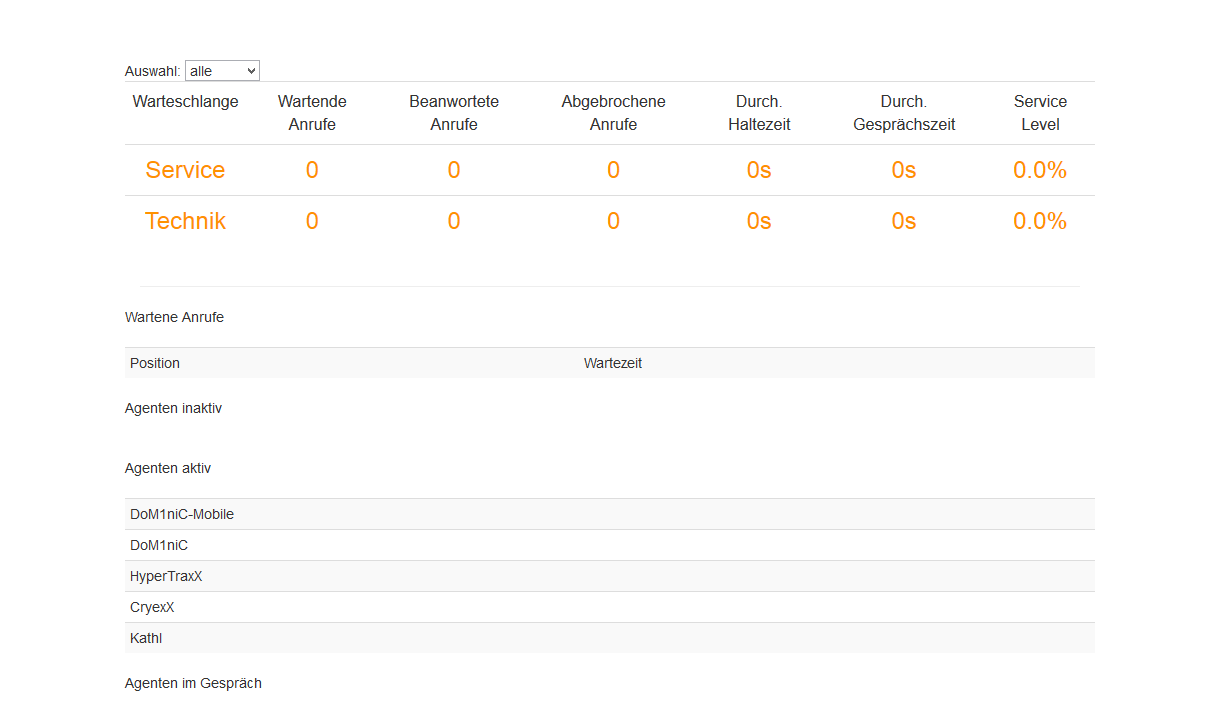Click the Service Level value for Technik
This screenshot has width=1220, height=720.
click(1040, 221)
